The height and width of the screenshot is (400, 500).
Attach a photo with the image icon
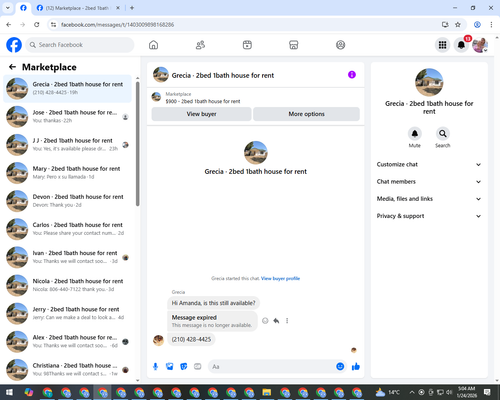click(x=170, y=367)
